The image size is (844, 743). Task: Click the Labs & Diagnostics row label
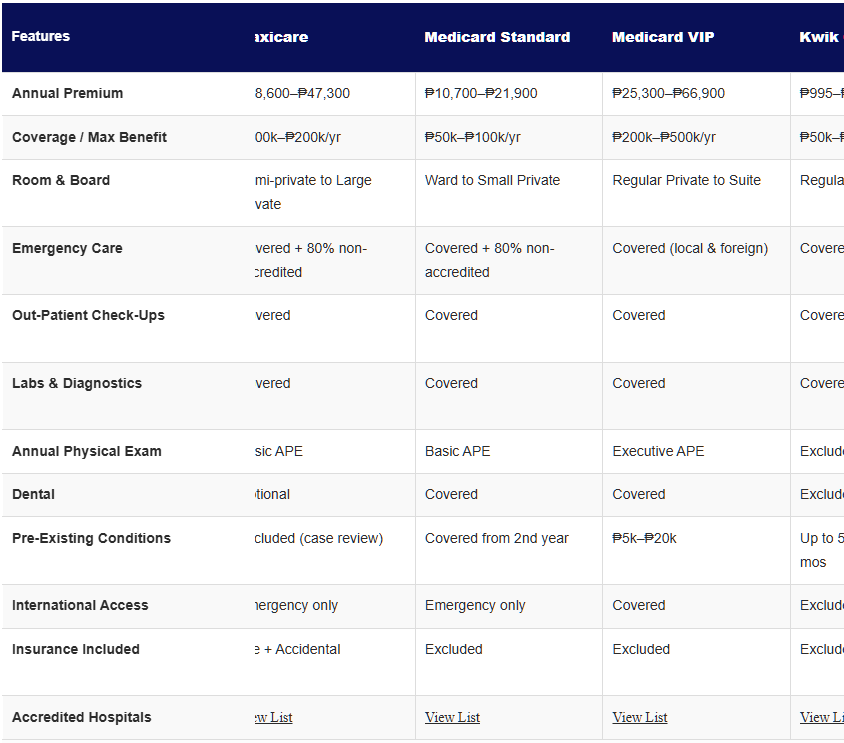[74, 383]
